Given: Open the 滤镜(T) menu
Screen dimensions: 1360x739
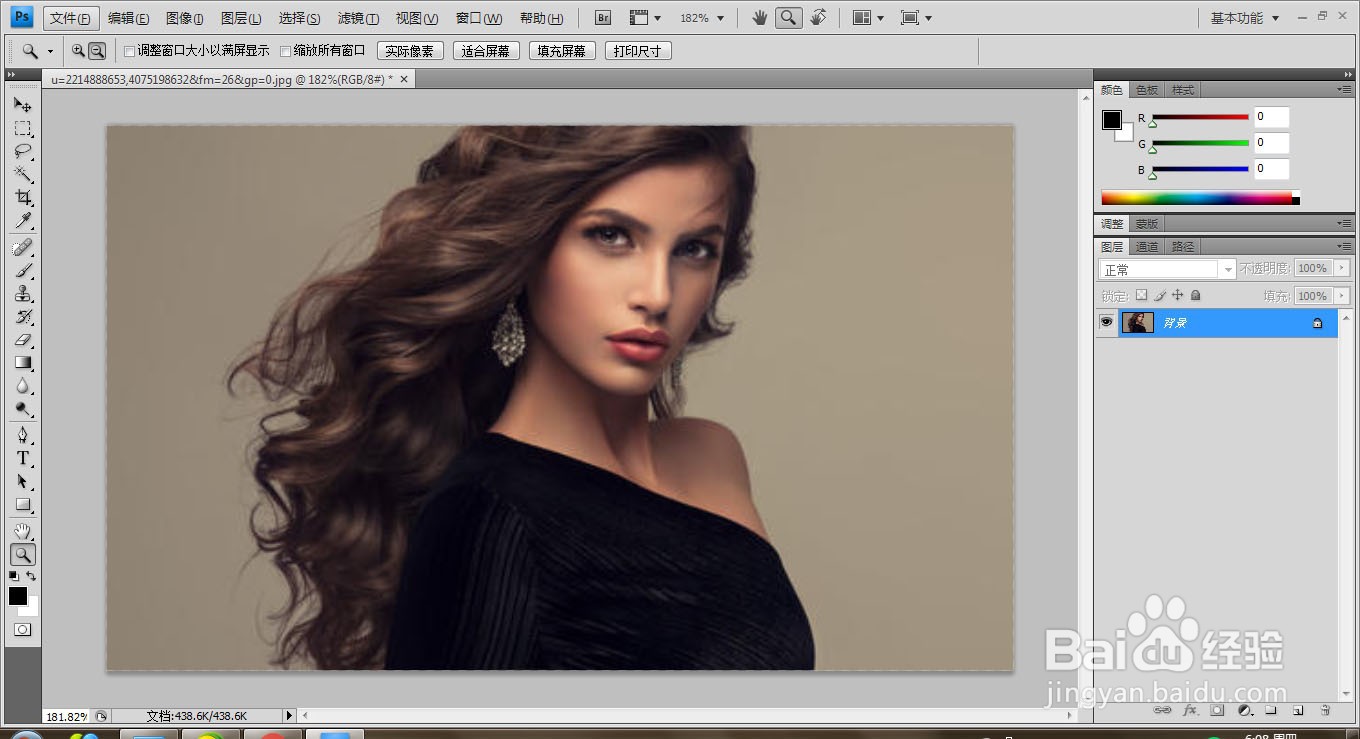Looking at the screenshot, I should (x=358, y=18).
